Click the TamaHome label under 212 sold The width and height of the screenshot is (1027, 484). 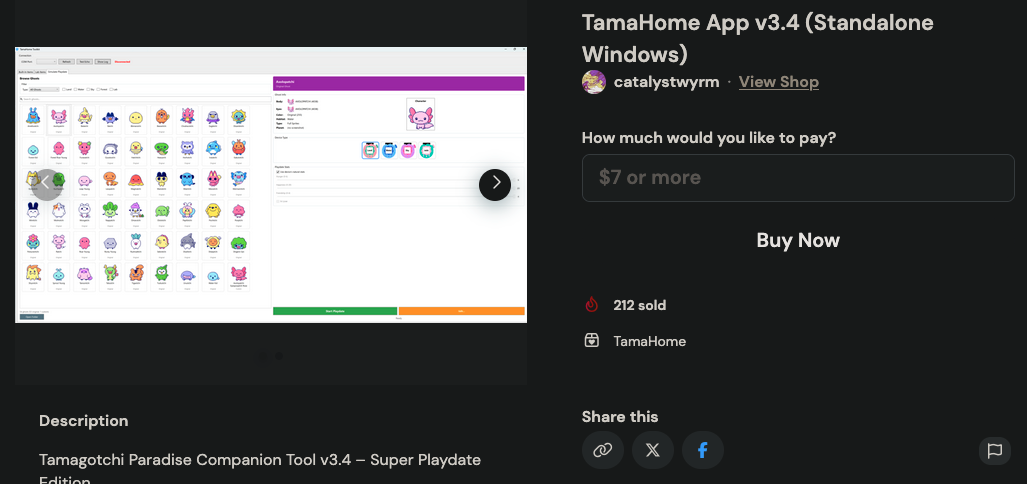click(x=650, y=341)
